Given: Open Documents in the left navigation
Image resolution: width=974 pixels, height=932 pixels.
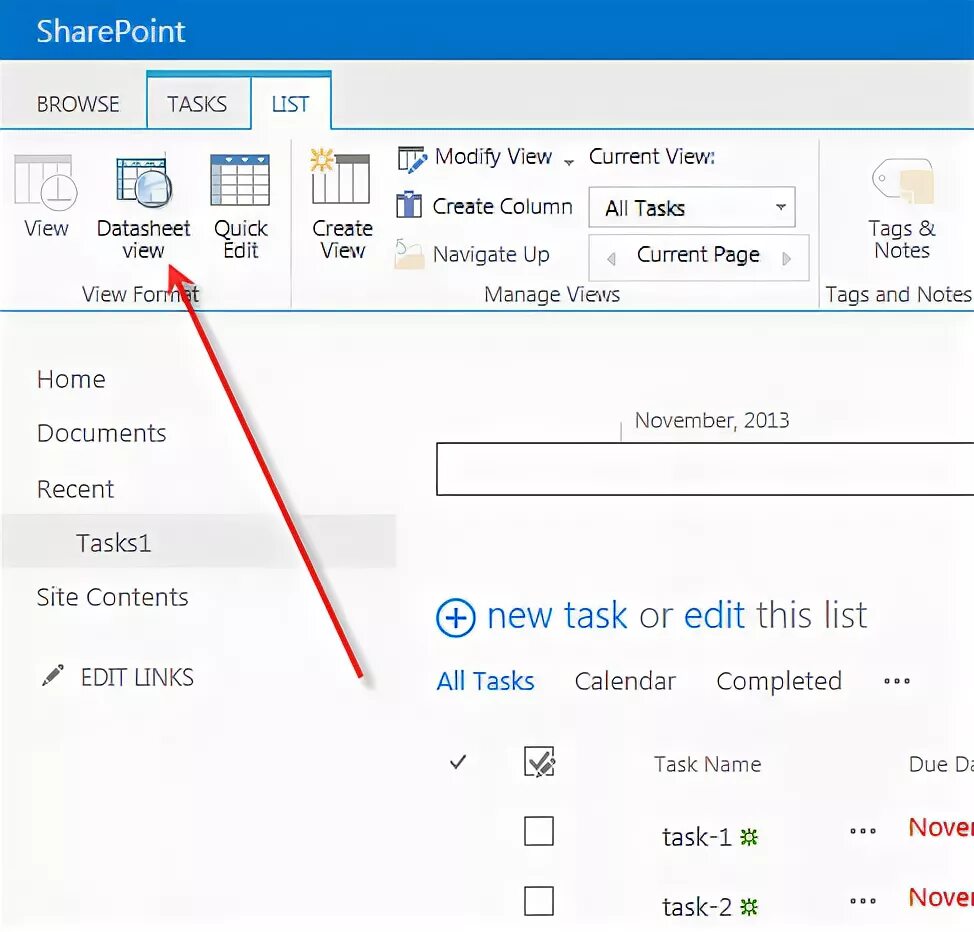Looking at the screenshot, I should coord(101,433).
